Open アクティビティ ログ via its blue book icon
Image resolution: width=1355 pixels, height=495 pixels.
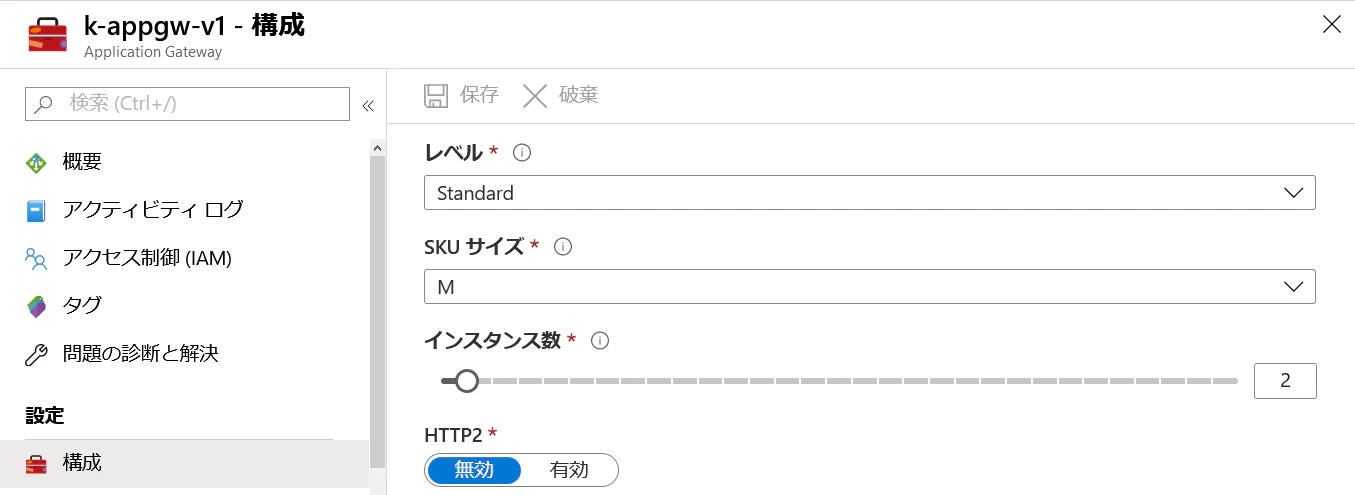(36, 211)
